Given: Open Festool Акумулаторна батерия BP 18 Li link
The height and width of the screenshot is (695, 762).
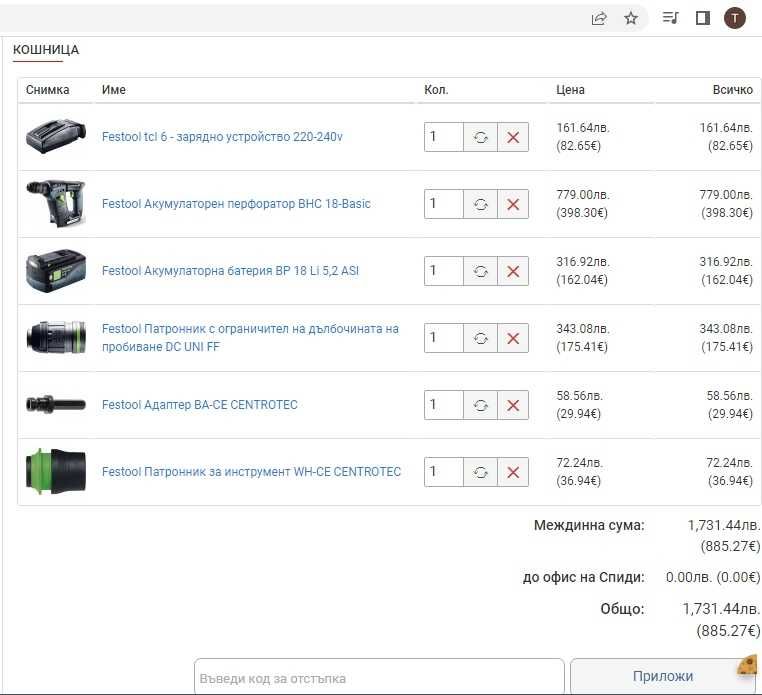Looking at the screenshot, I should tap(230, 271).
